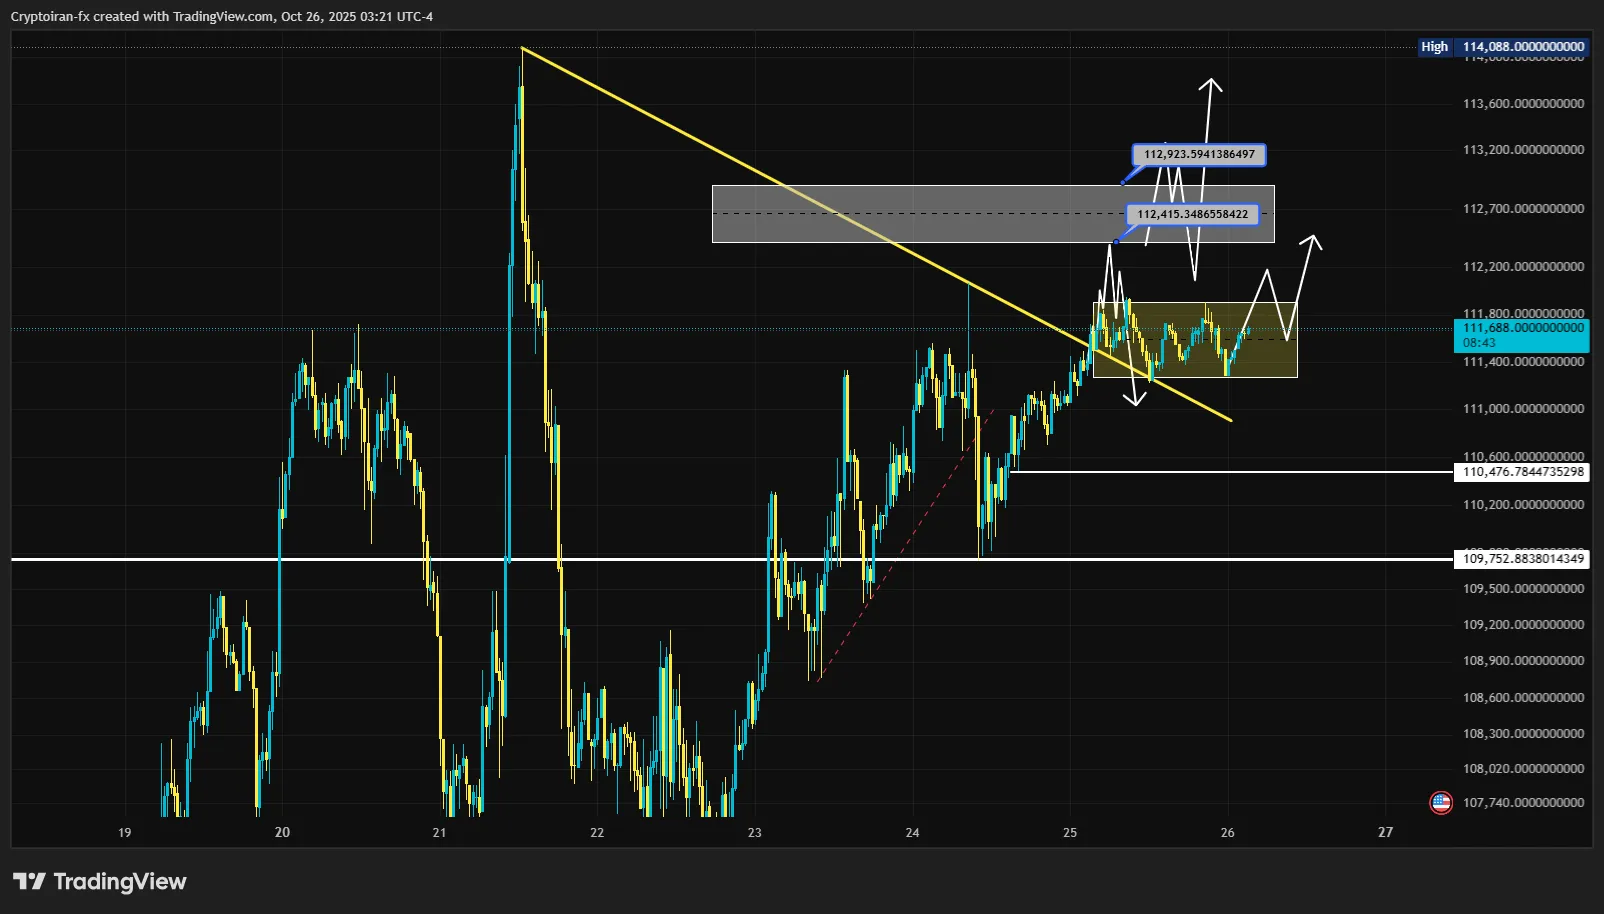Click the High 114,088 price label

1504,47
